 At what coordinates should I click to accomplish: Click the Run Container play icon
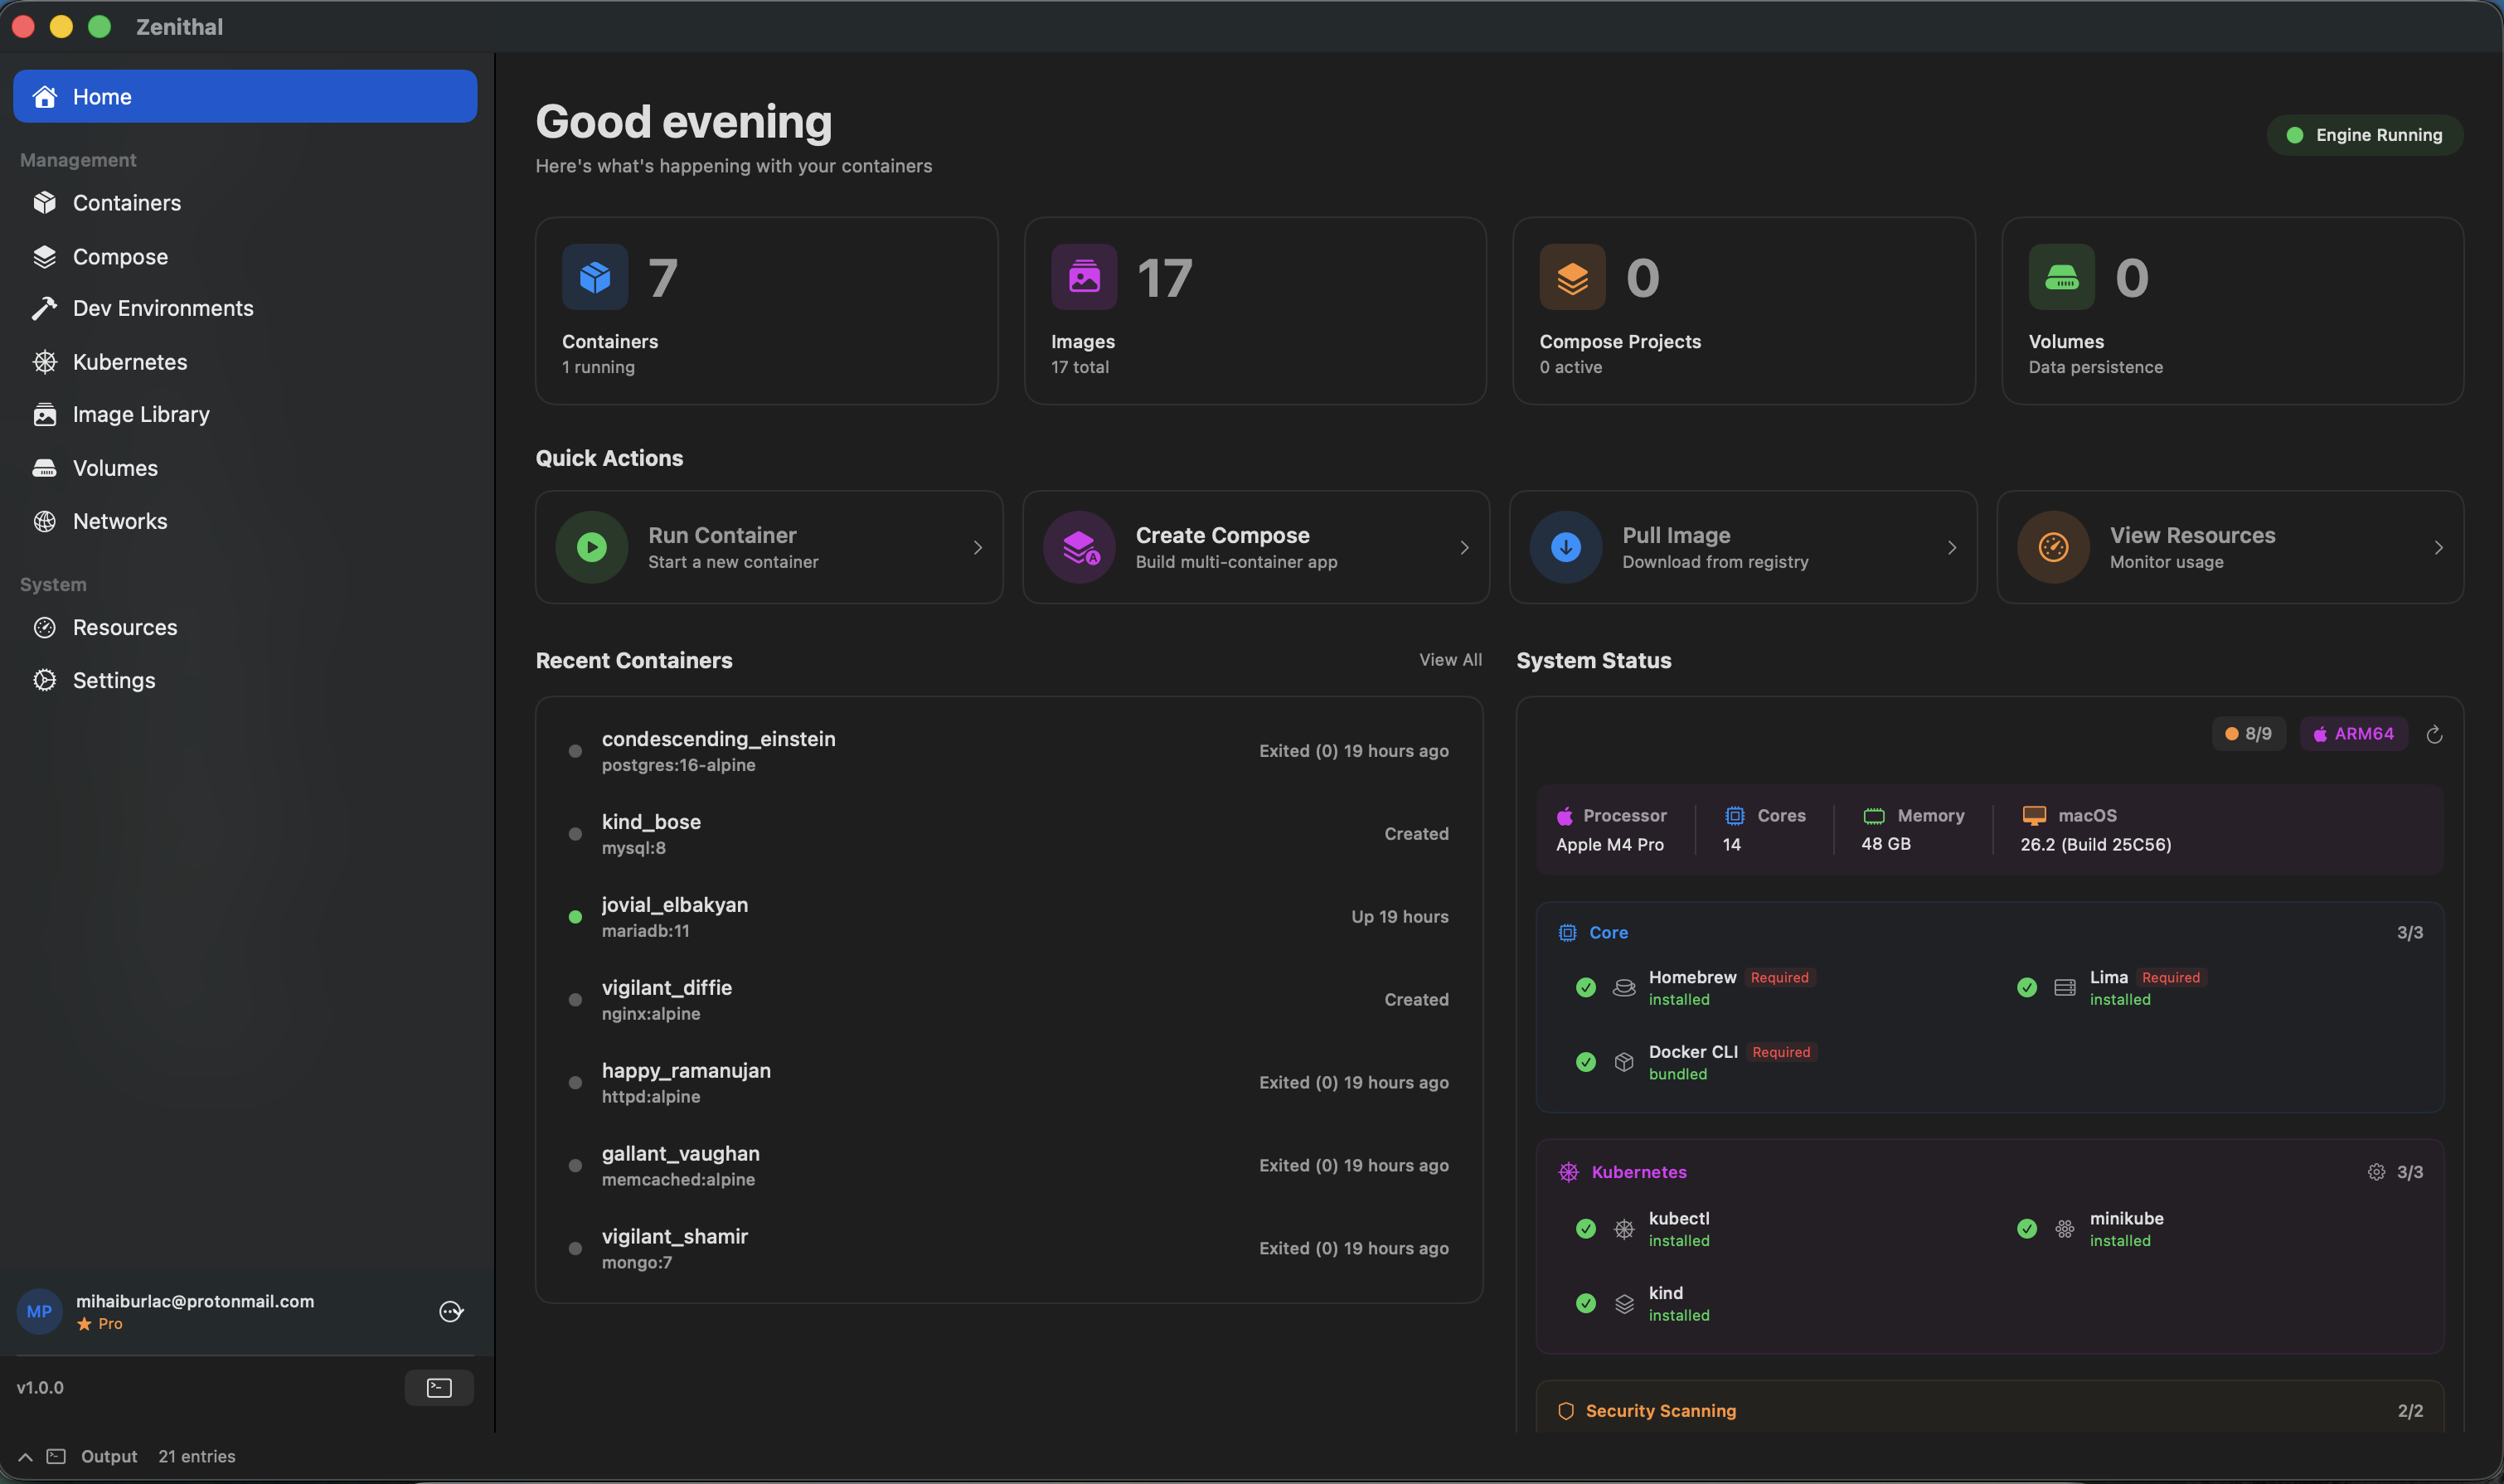click(x=591, y=547)
